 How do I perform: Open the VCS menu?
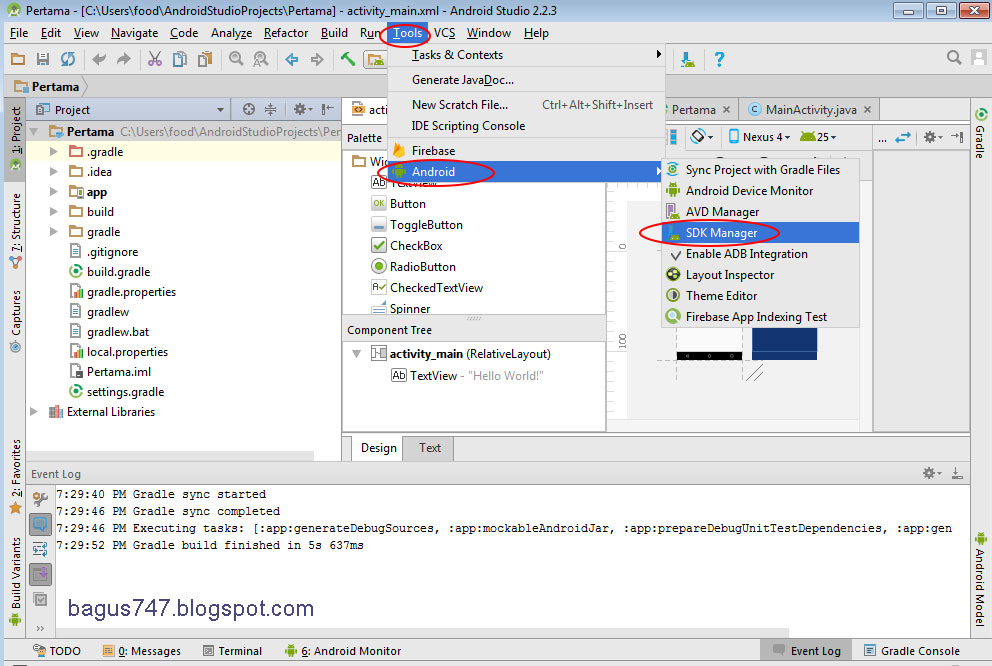pyautogui.click(x=444, y=33)
